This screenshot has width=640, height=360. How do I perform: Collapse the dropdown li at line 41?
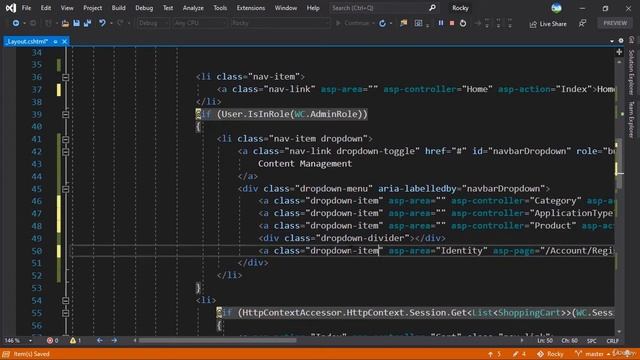click(65, 140)
